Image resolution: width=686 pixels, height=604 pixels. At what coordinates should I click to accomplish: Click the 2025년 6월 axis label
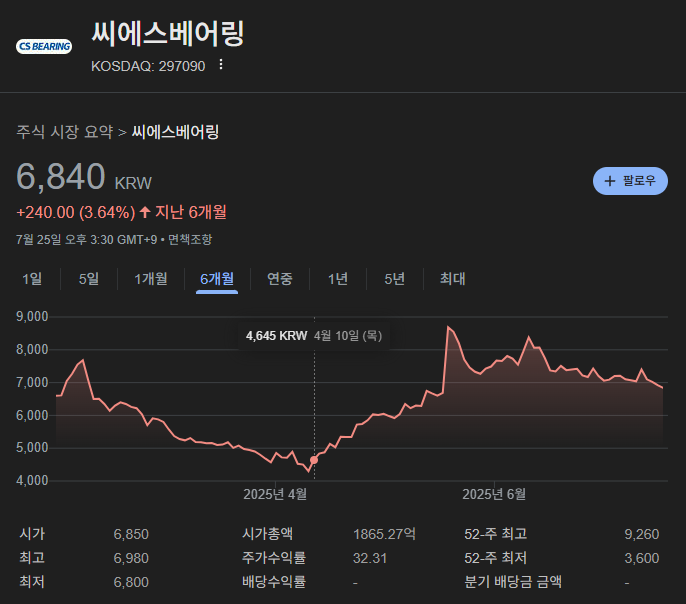coord(494,494)
